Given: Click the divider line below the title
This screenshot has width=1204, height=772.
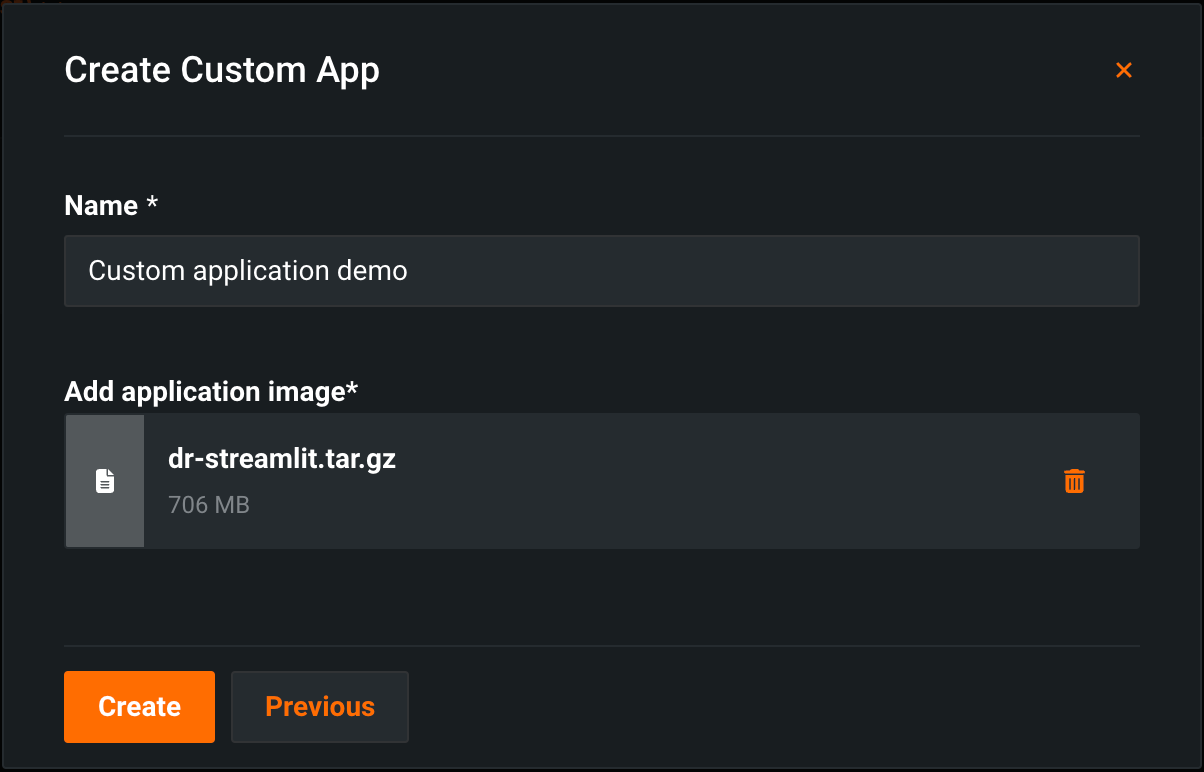Looking at the screenshot, I should coord(602,135).
